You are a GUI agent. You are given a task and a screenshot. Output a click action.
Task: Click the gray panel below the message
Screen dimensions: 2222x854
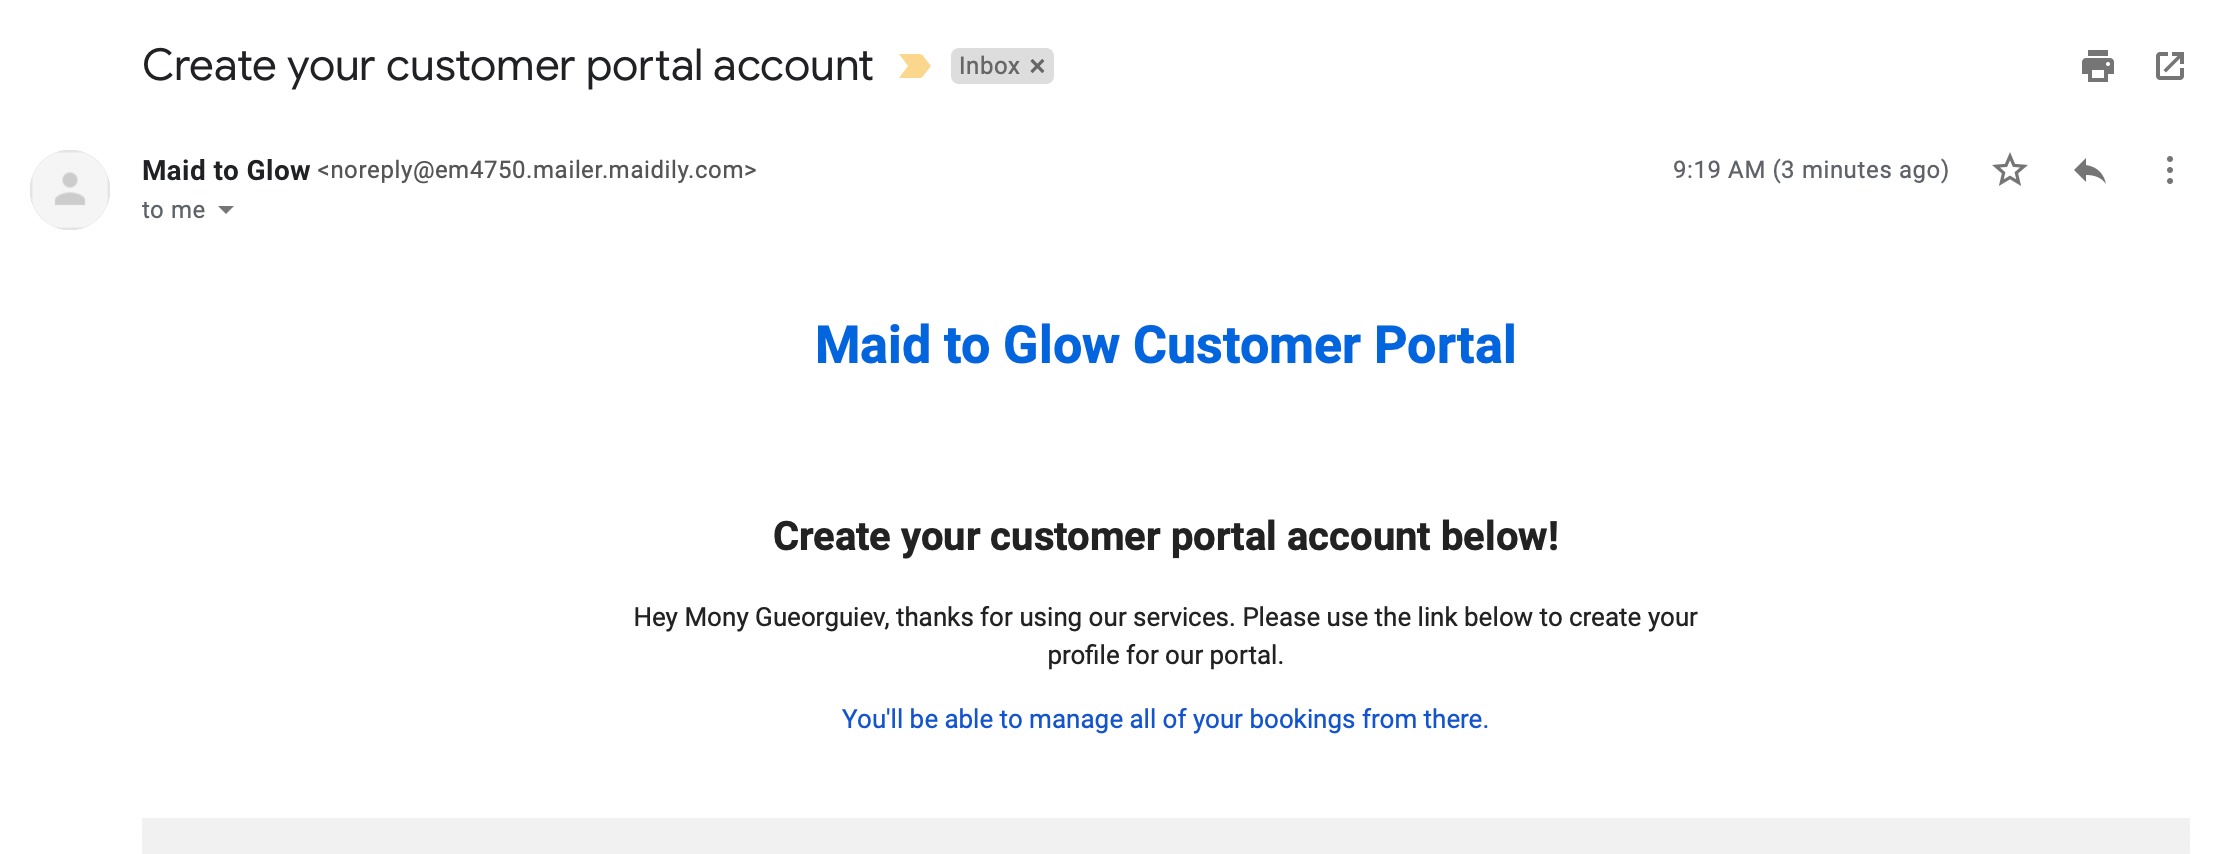[1165, 836]
